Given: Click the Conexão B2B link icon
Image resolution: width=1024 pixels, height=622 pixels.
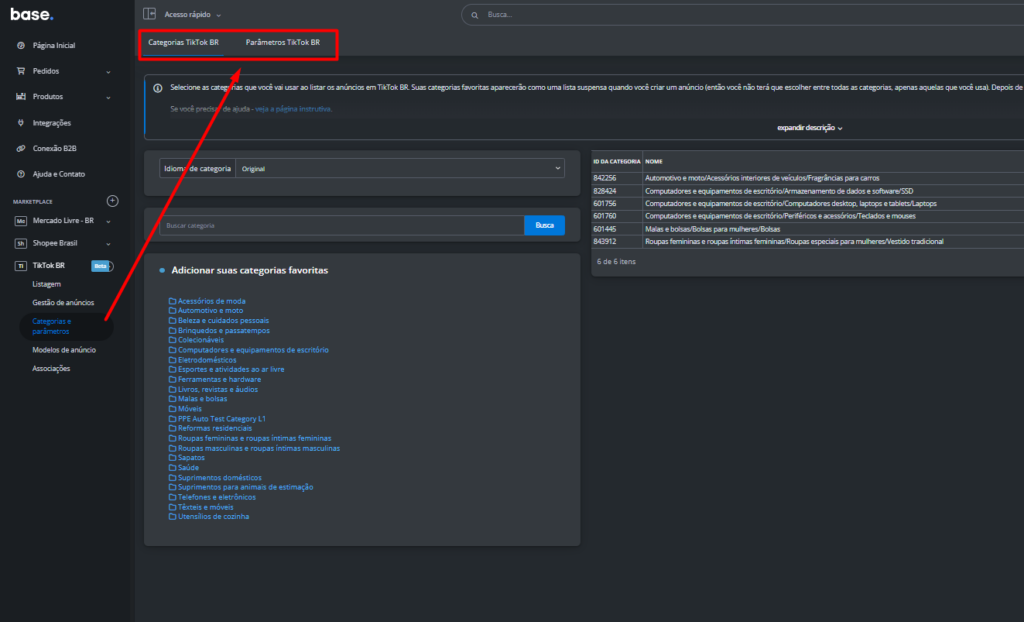Looking at the screenshot, I should click(x=21, y=148).
